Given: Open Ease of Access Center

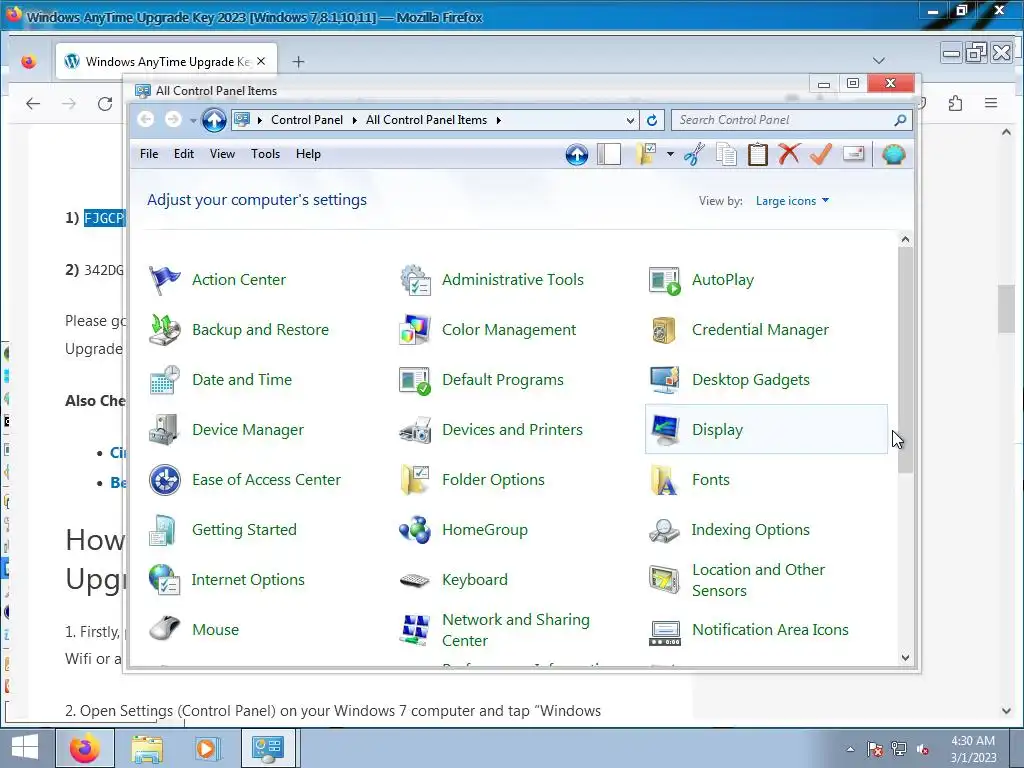Looking at the screenshot, I should pyautogui.click(x=245, y=480).
